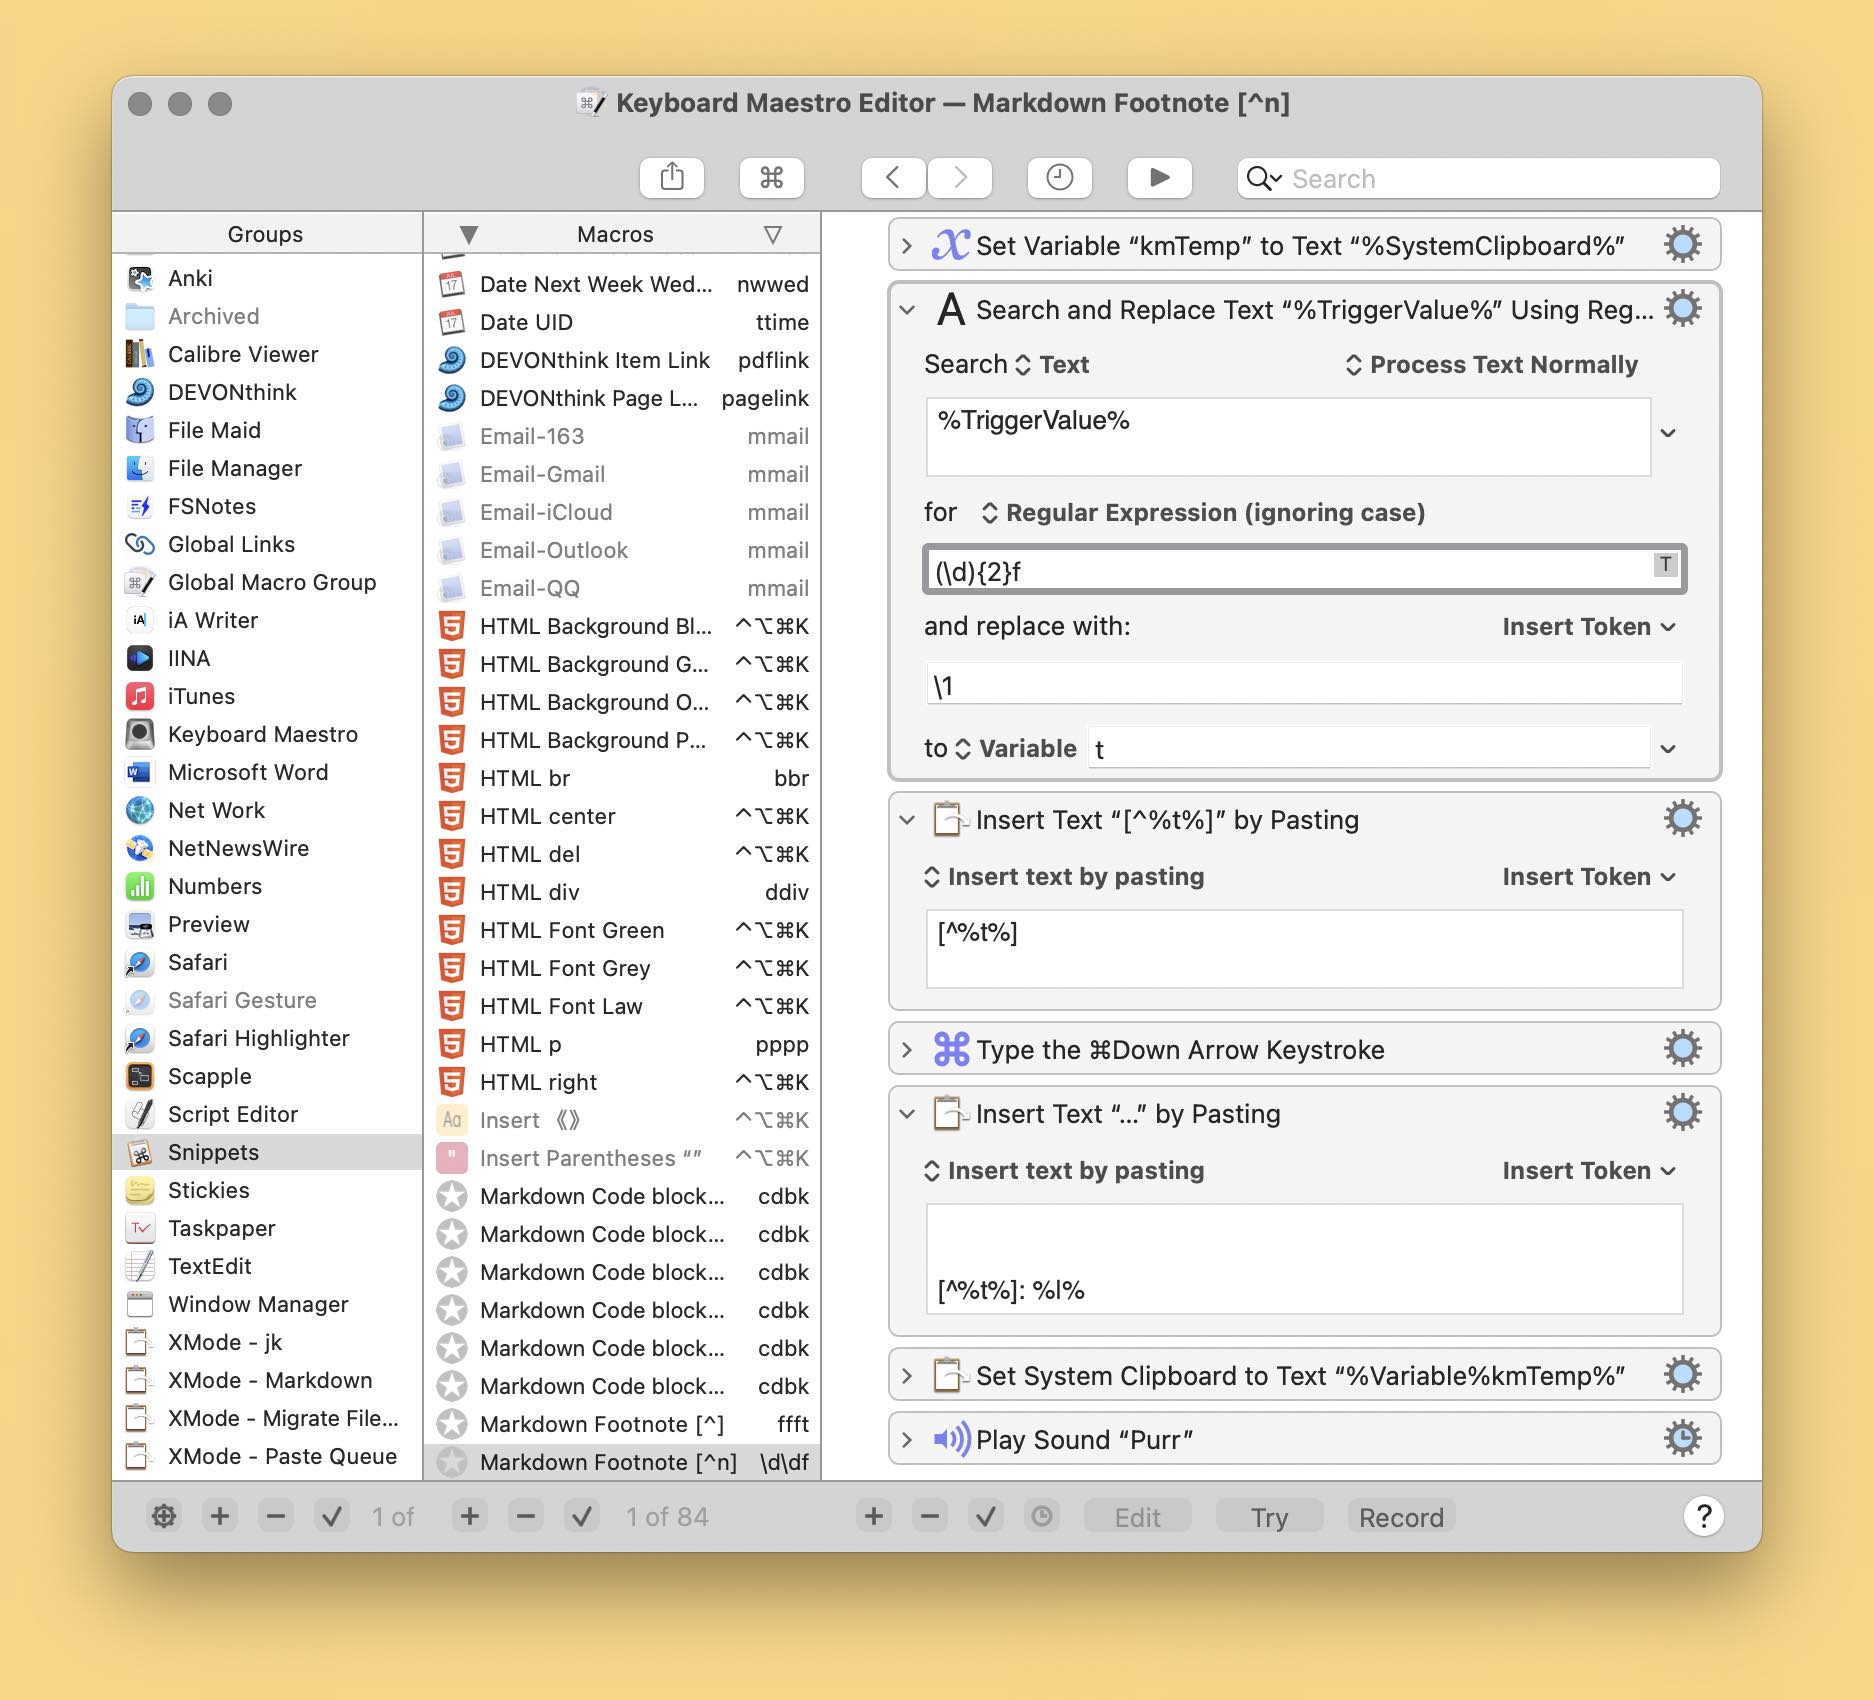Click the Try button
This screenshot has height=1700, width=1874.
(1269, 1517)
